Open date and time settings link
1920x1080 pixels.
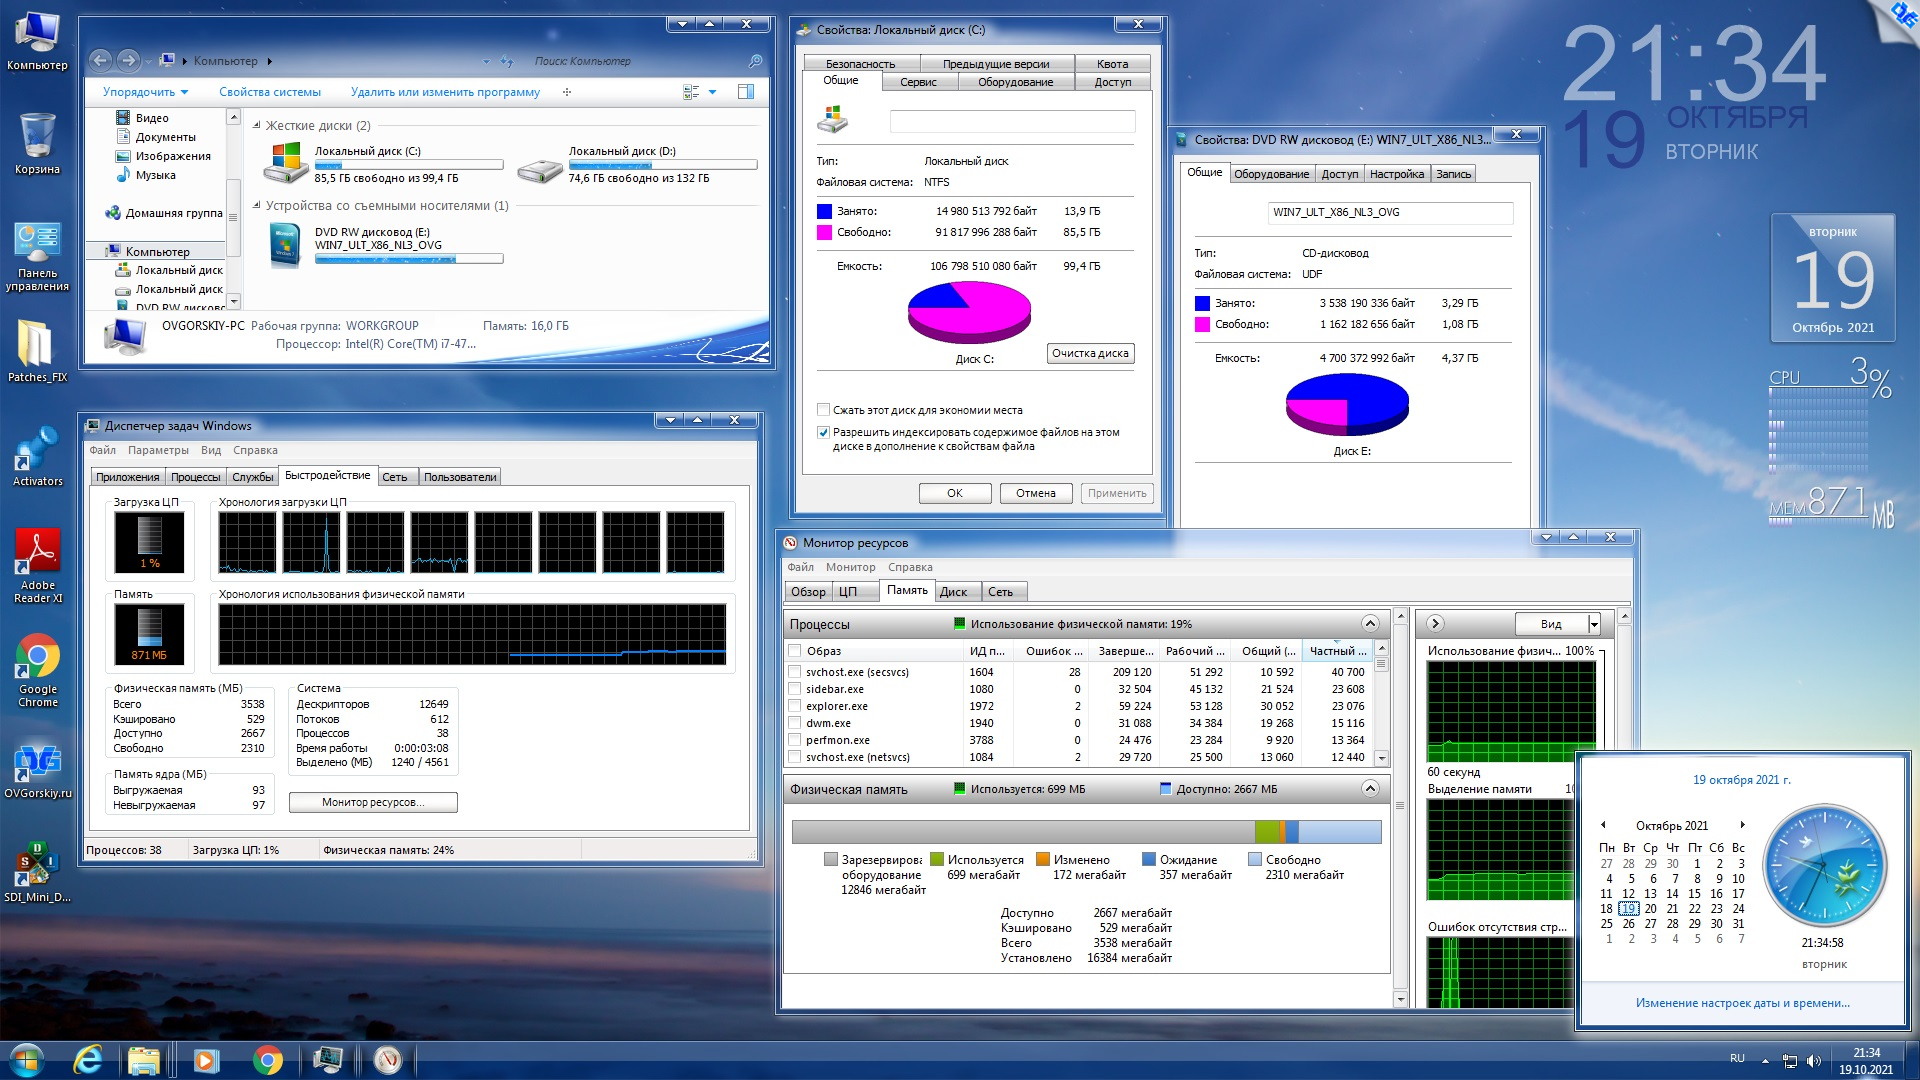pos(1742,1002)
